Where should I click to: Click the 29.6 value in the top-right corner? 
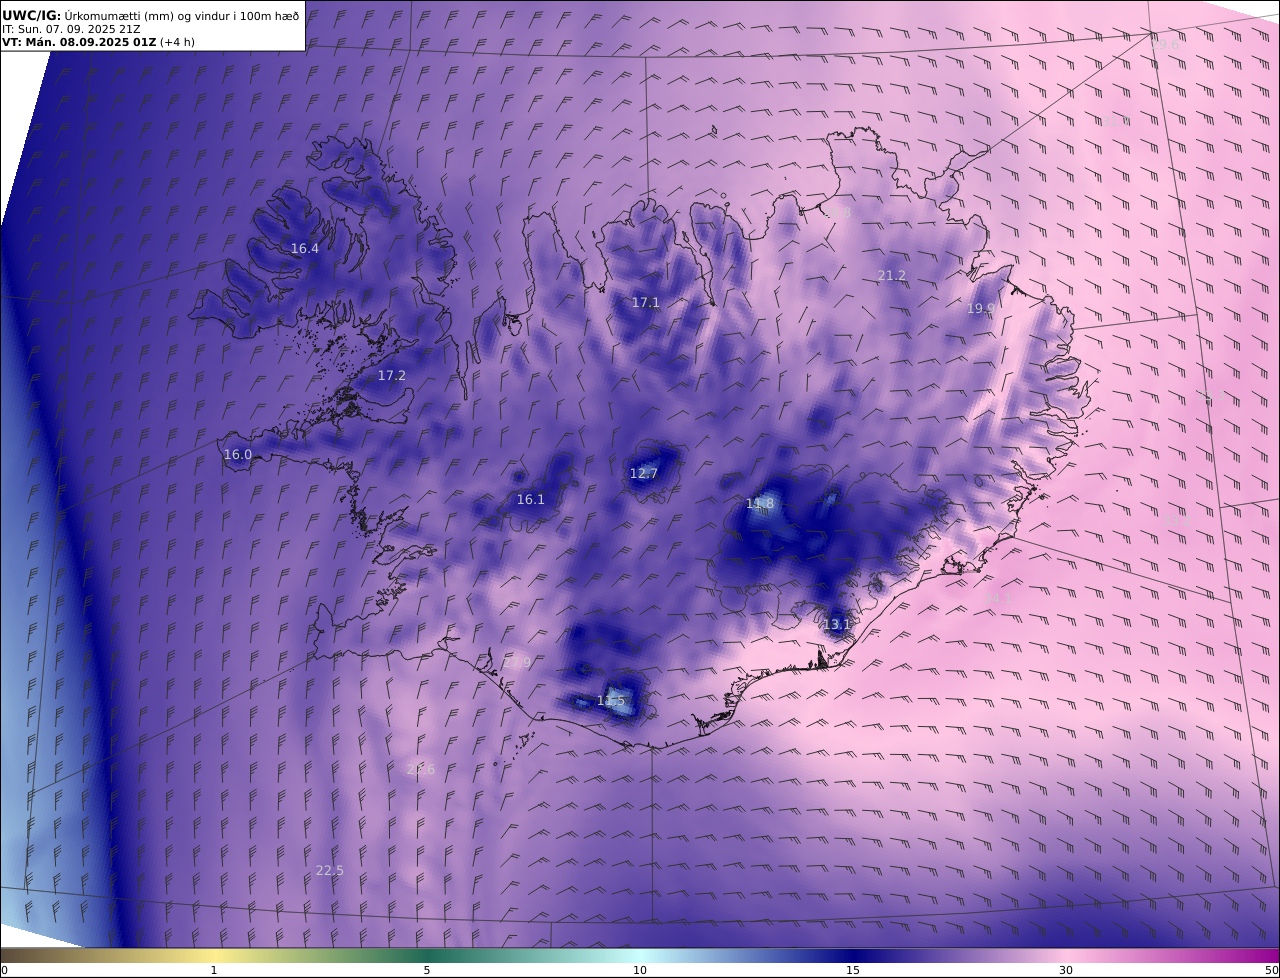[1165, 44]
